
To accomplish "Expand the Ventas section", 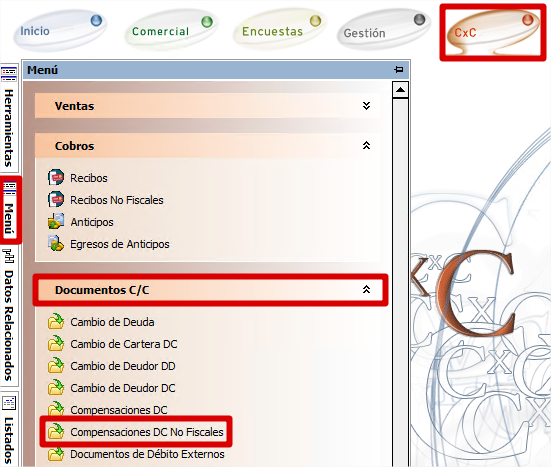I will pos(366,106).
